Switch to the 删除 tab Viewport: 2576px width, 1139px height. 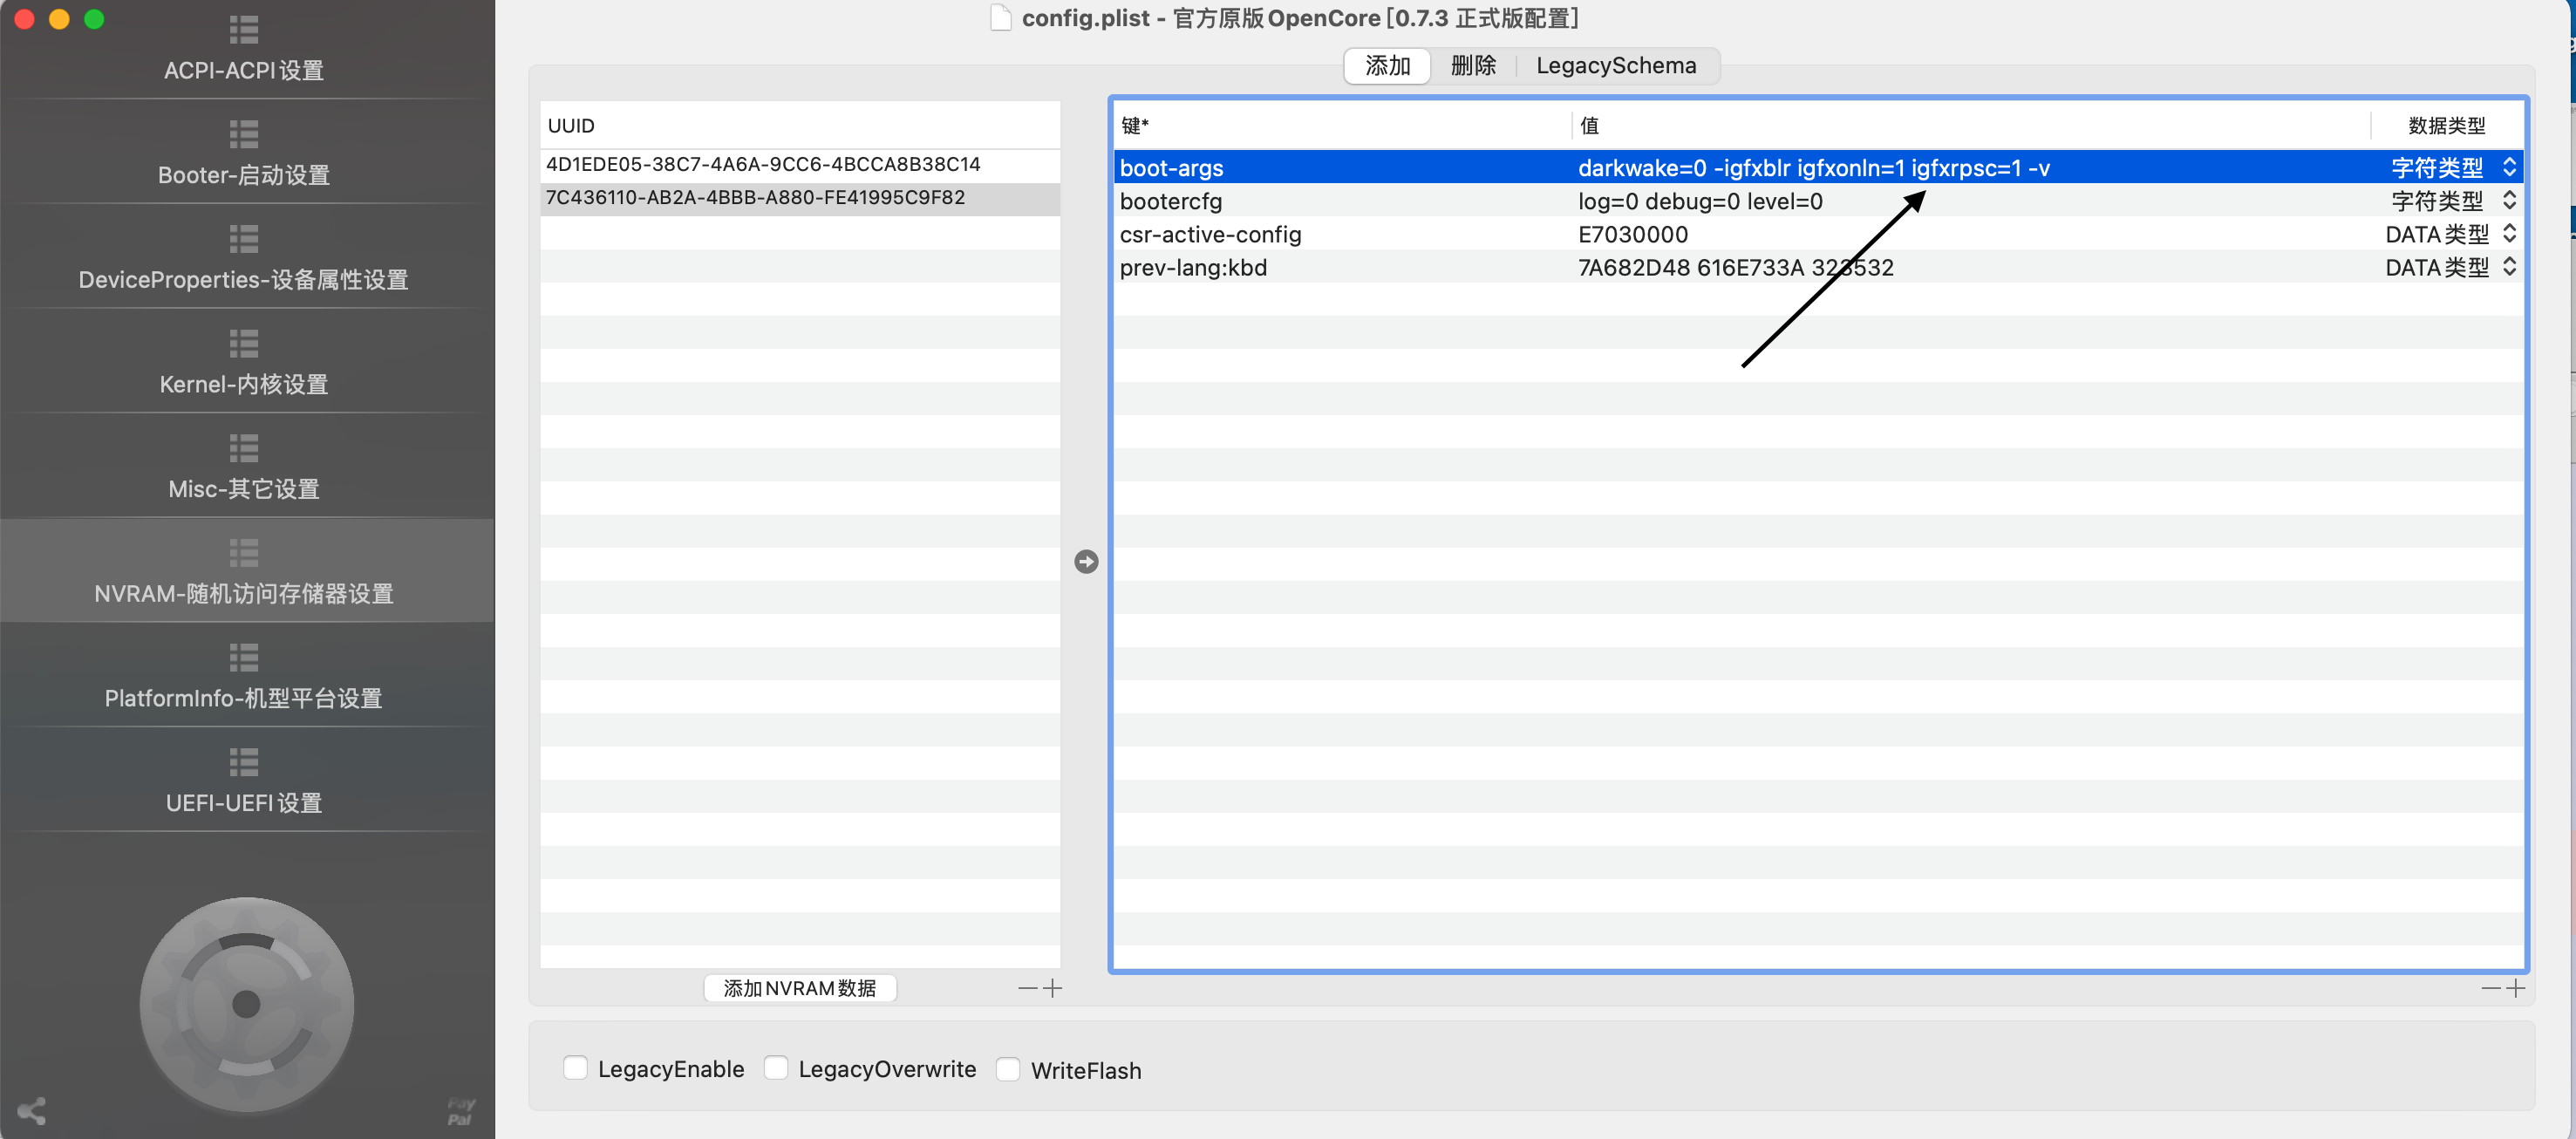click(1473, 66)
